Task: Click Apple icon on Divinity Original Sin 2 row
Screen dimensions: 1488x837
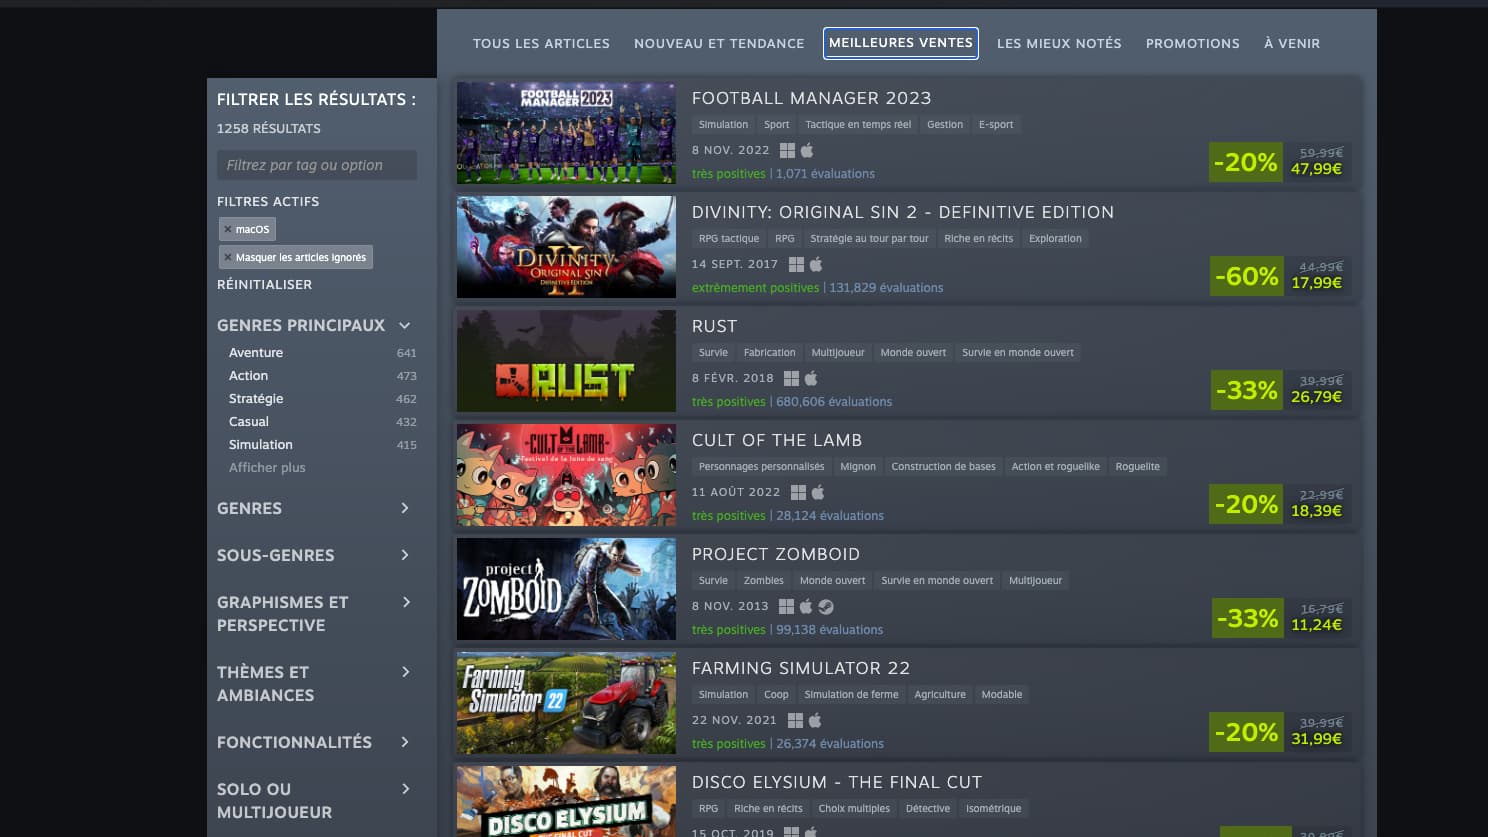Action: [816, 264]
